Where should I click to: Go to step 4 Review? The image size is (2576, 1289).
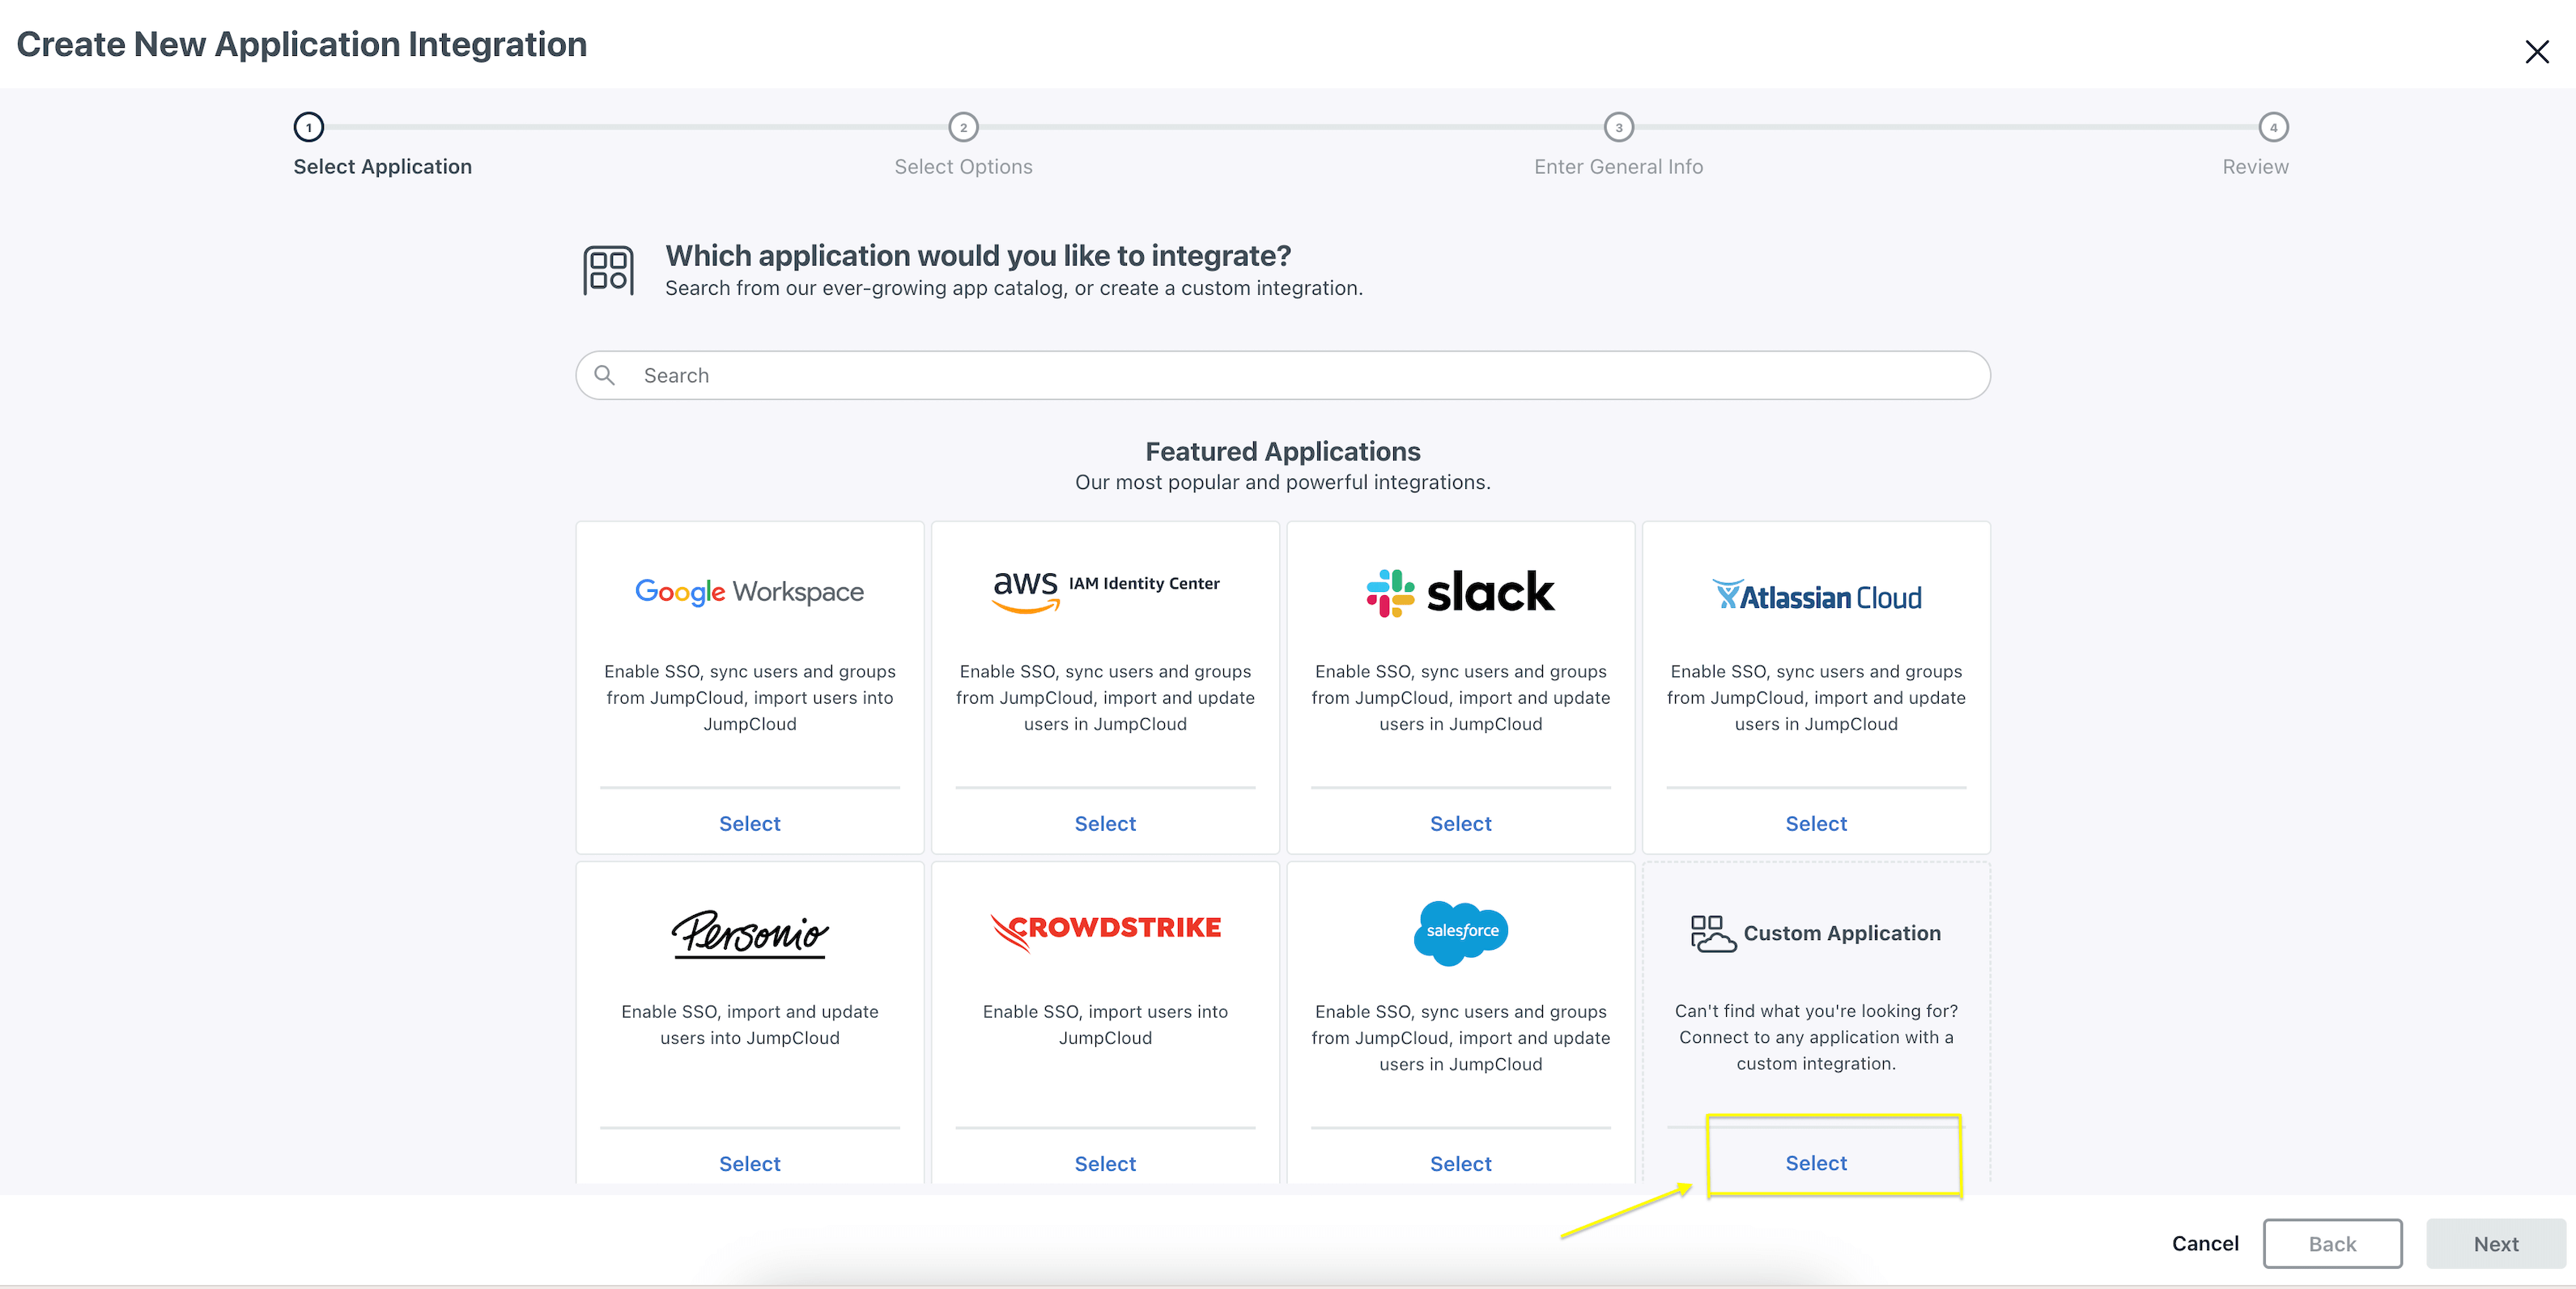[2273, 127]
